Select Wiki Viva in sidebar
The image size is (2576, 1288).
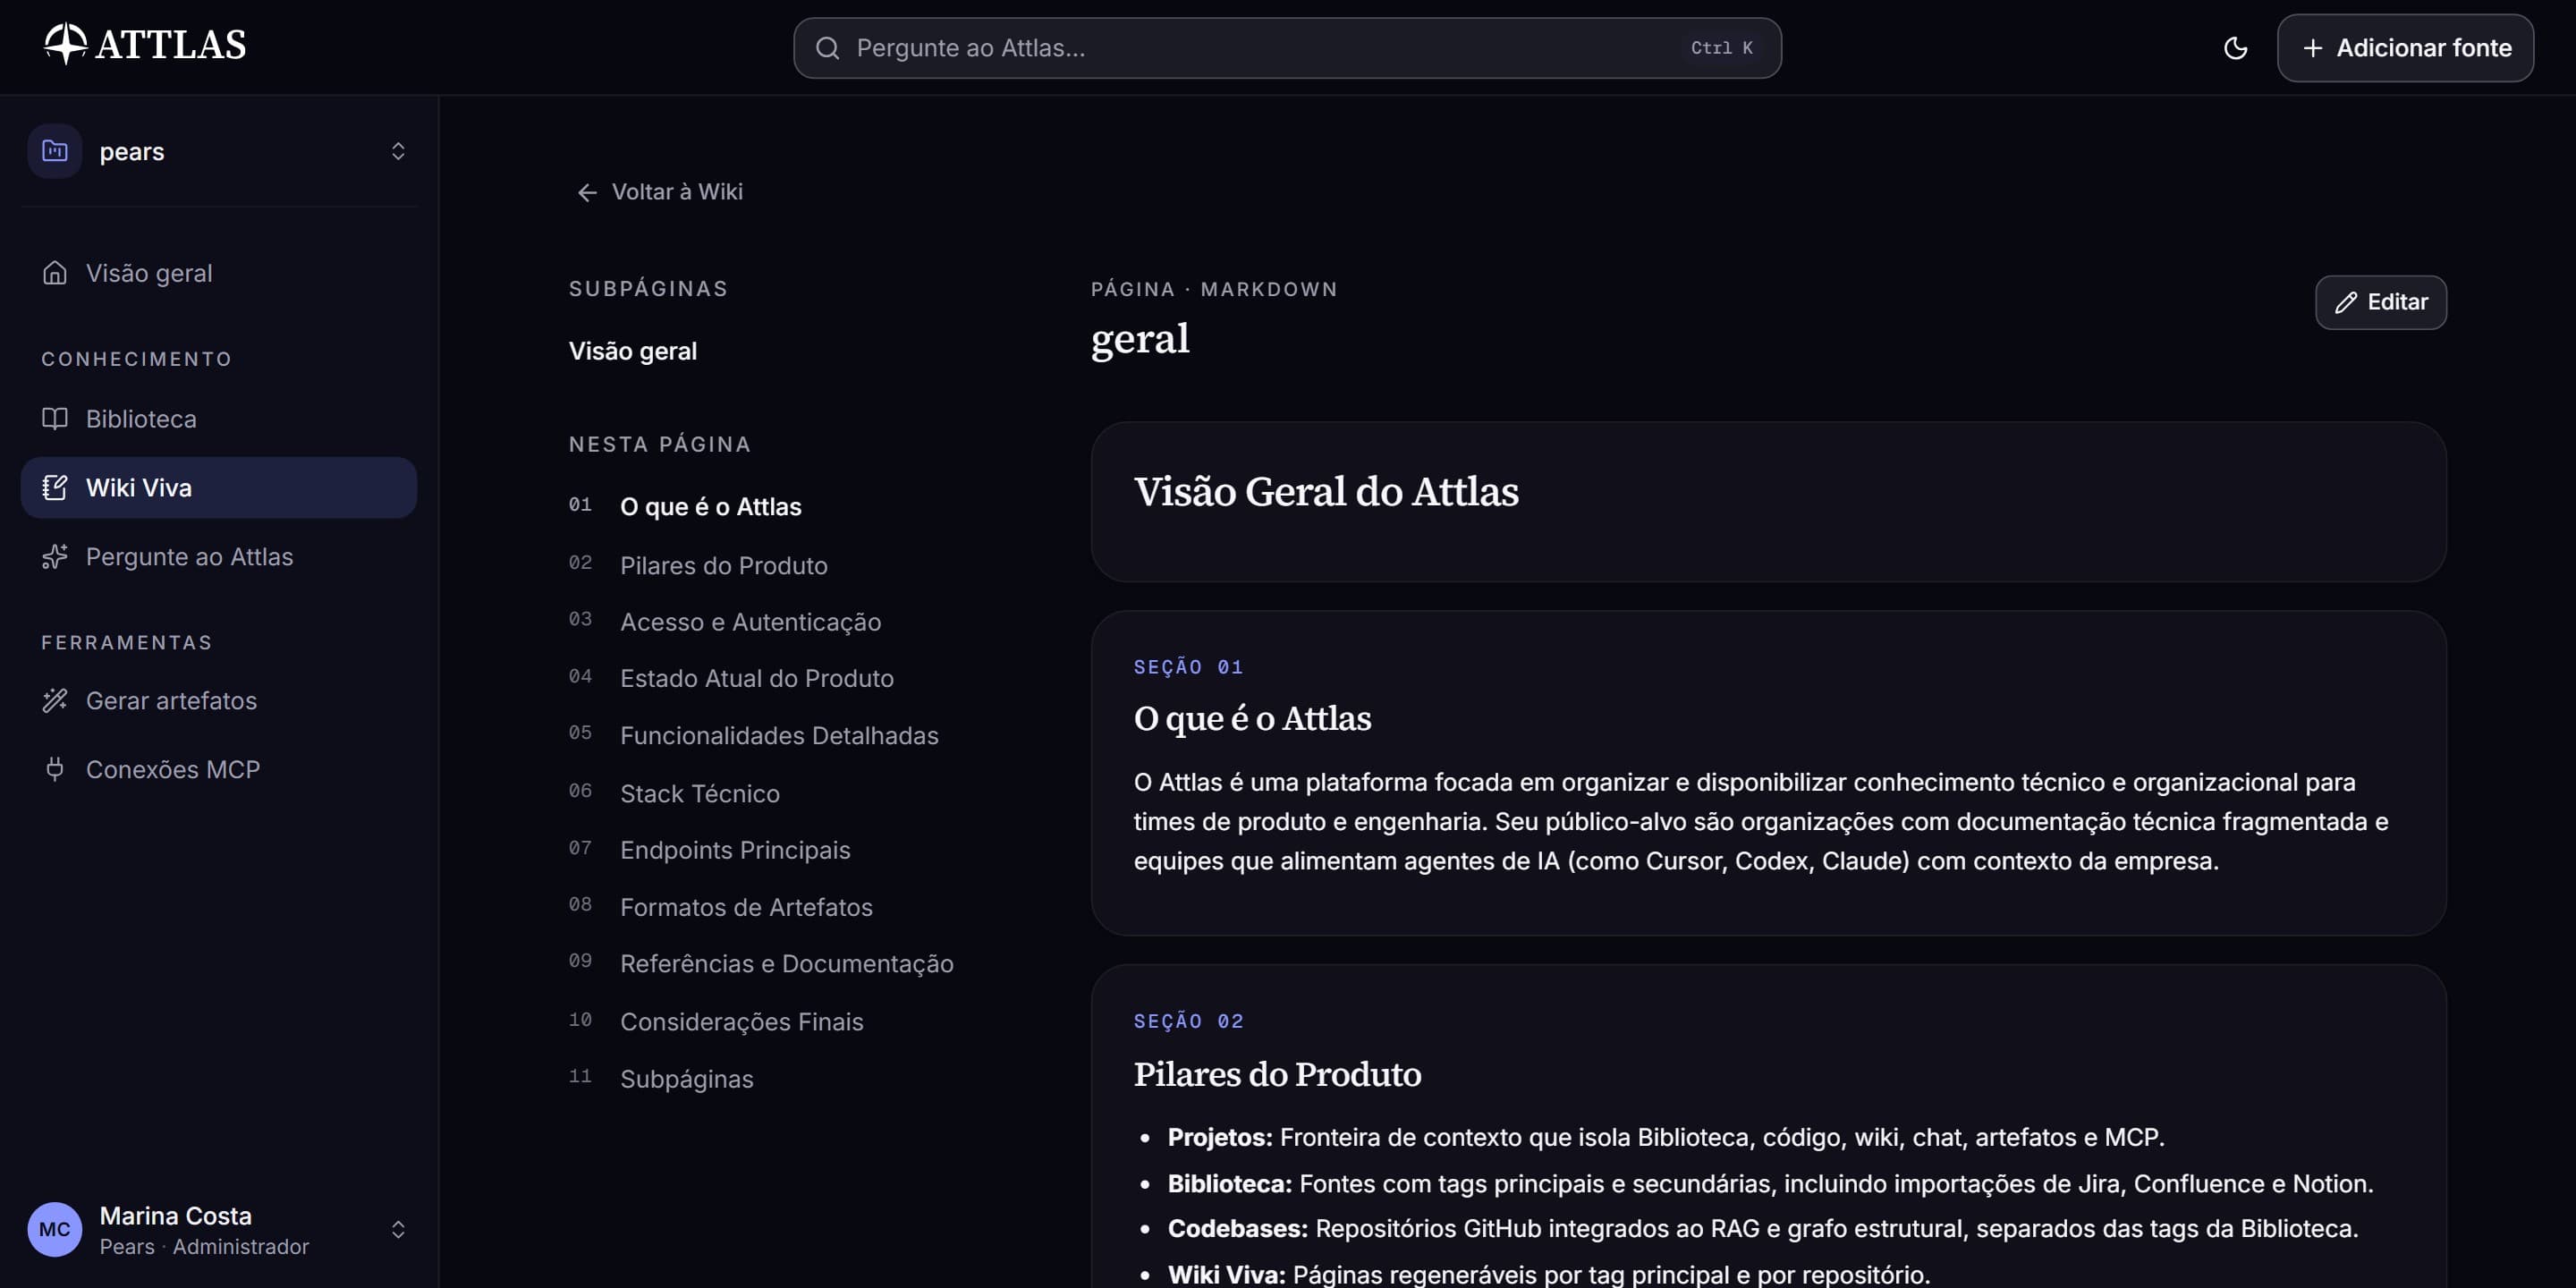click(219, 487)
